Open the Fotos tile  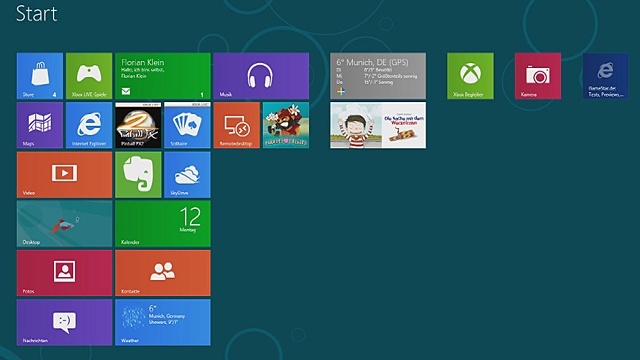pos(64,273)
